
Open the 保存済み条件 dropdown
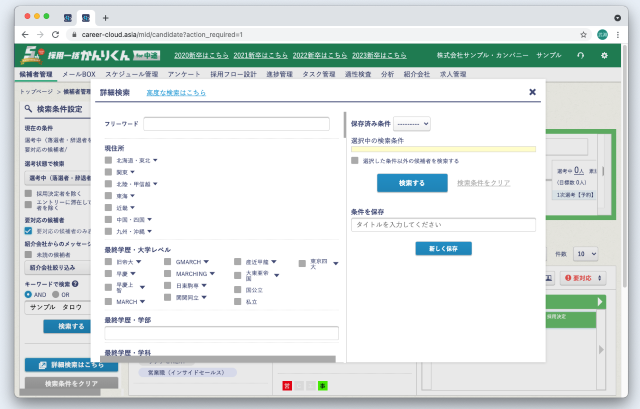(412, 123)
